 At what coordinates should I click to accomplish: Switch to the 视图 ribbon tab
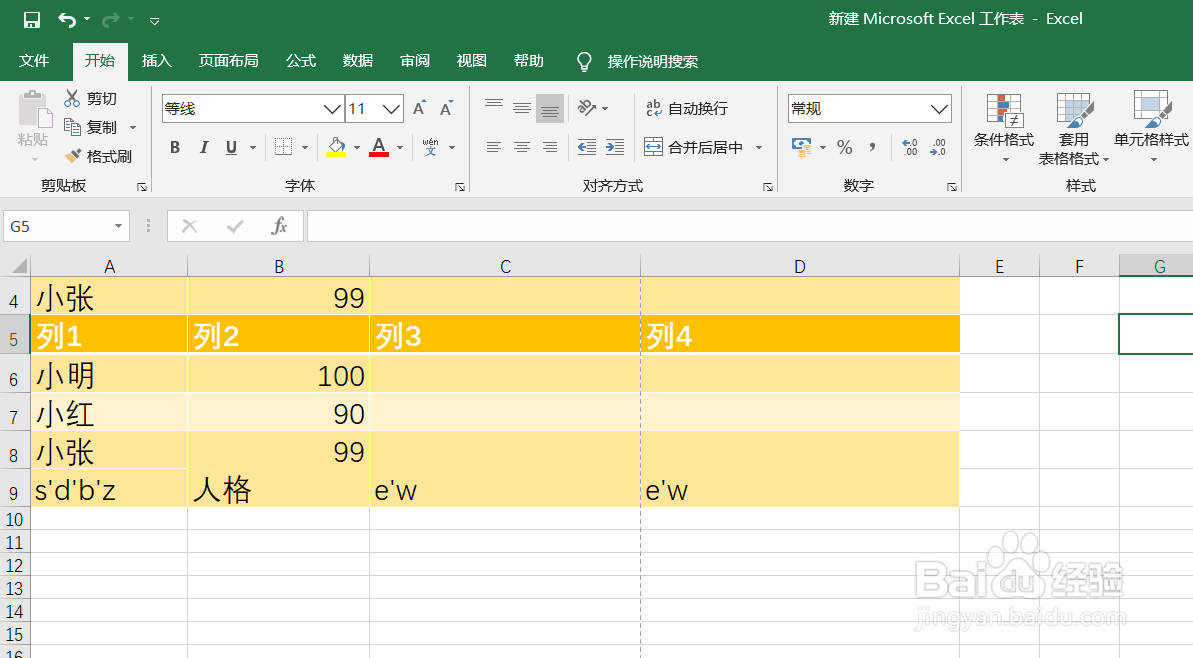coord(471,61)
